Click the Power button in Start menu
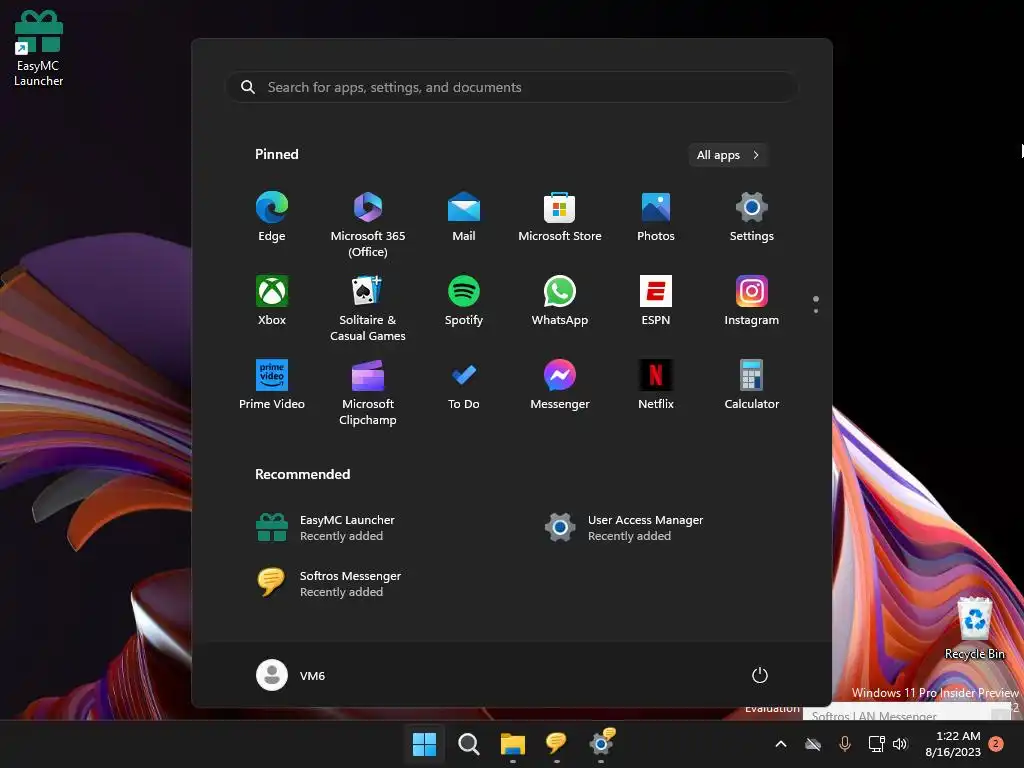 tap(760, 675)
